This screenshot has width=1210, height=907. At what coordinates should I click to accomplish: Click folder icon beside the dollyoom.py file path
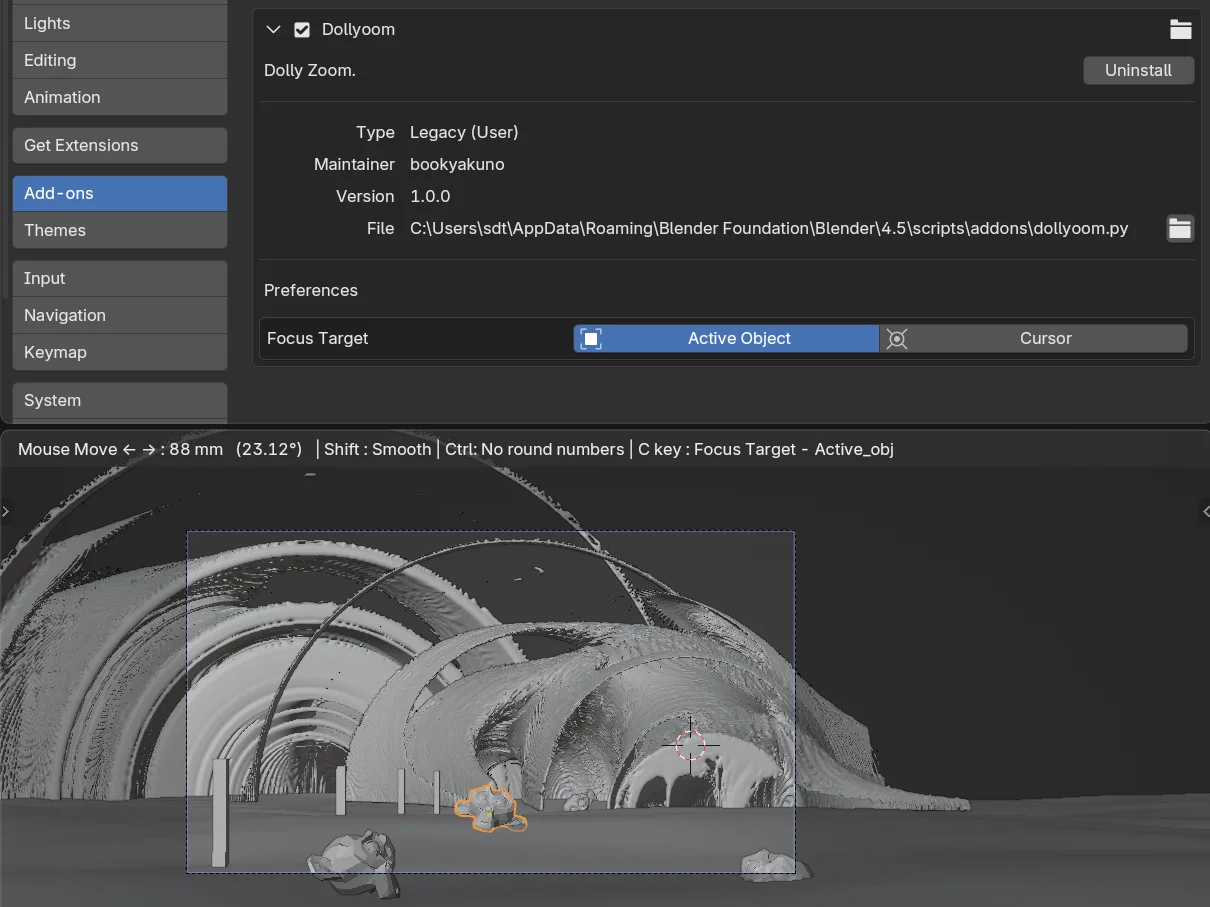point(1180,229)
